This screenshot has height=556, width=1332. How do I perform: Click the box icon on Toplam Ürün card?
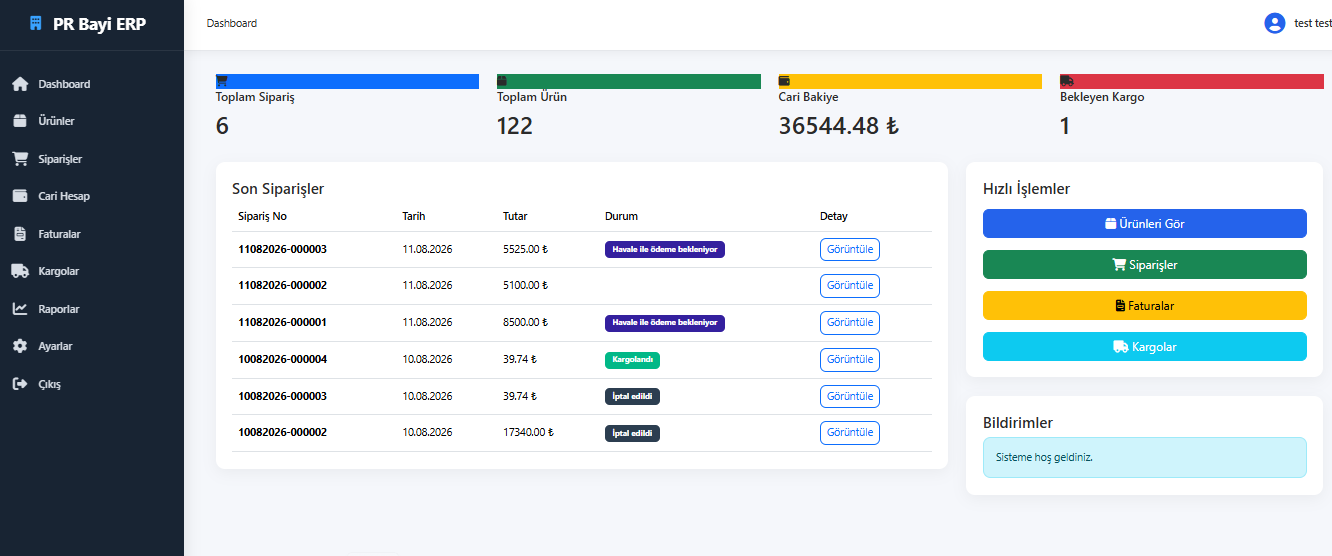click(503, 80)
